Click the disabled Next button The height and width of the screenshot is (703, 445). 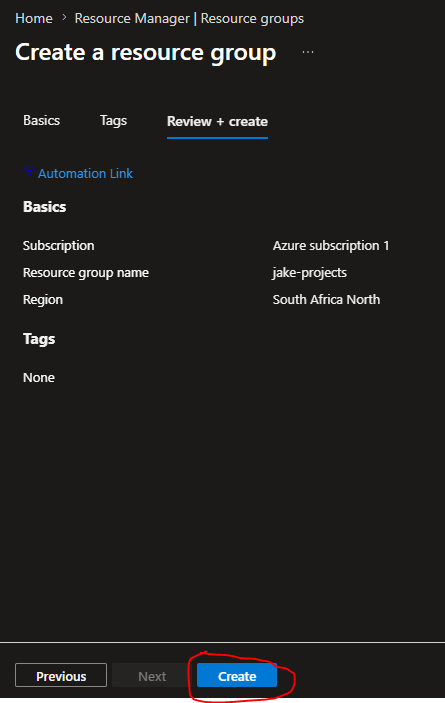click(152, 676)
